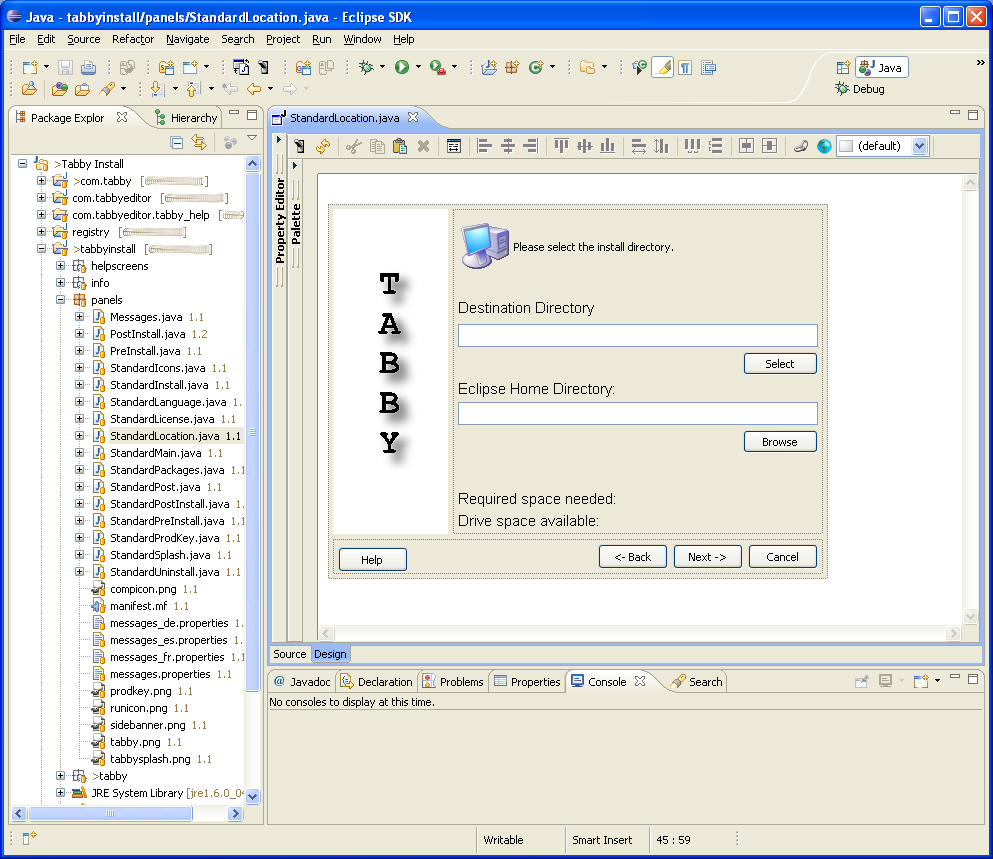Click Center Horizontally alignment icon
The image size is (993, 859).
508,146
